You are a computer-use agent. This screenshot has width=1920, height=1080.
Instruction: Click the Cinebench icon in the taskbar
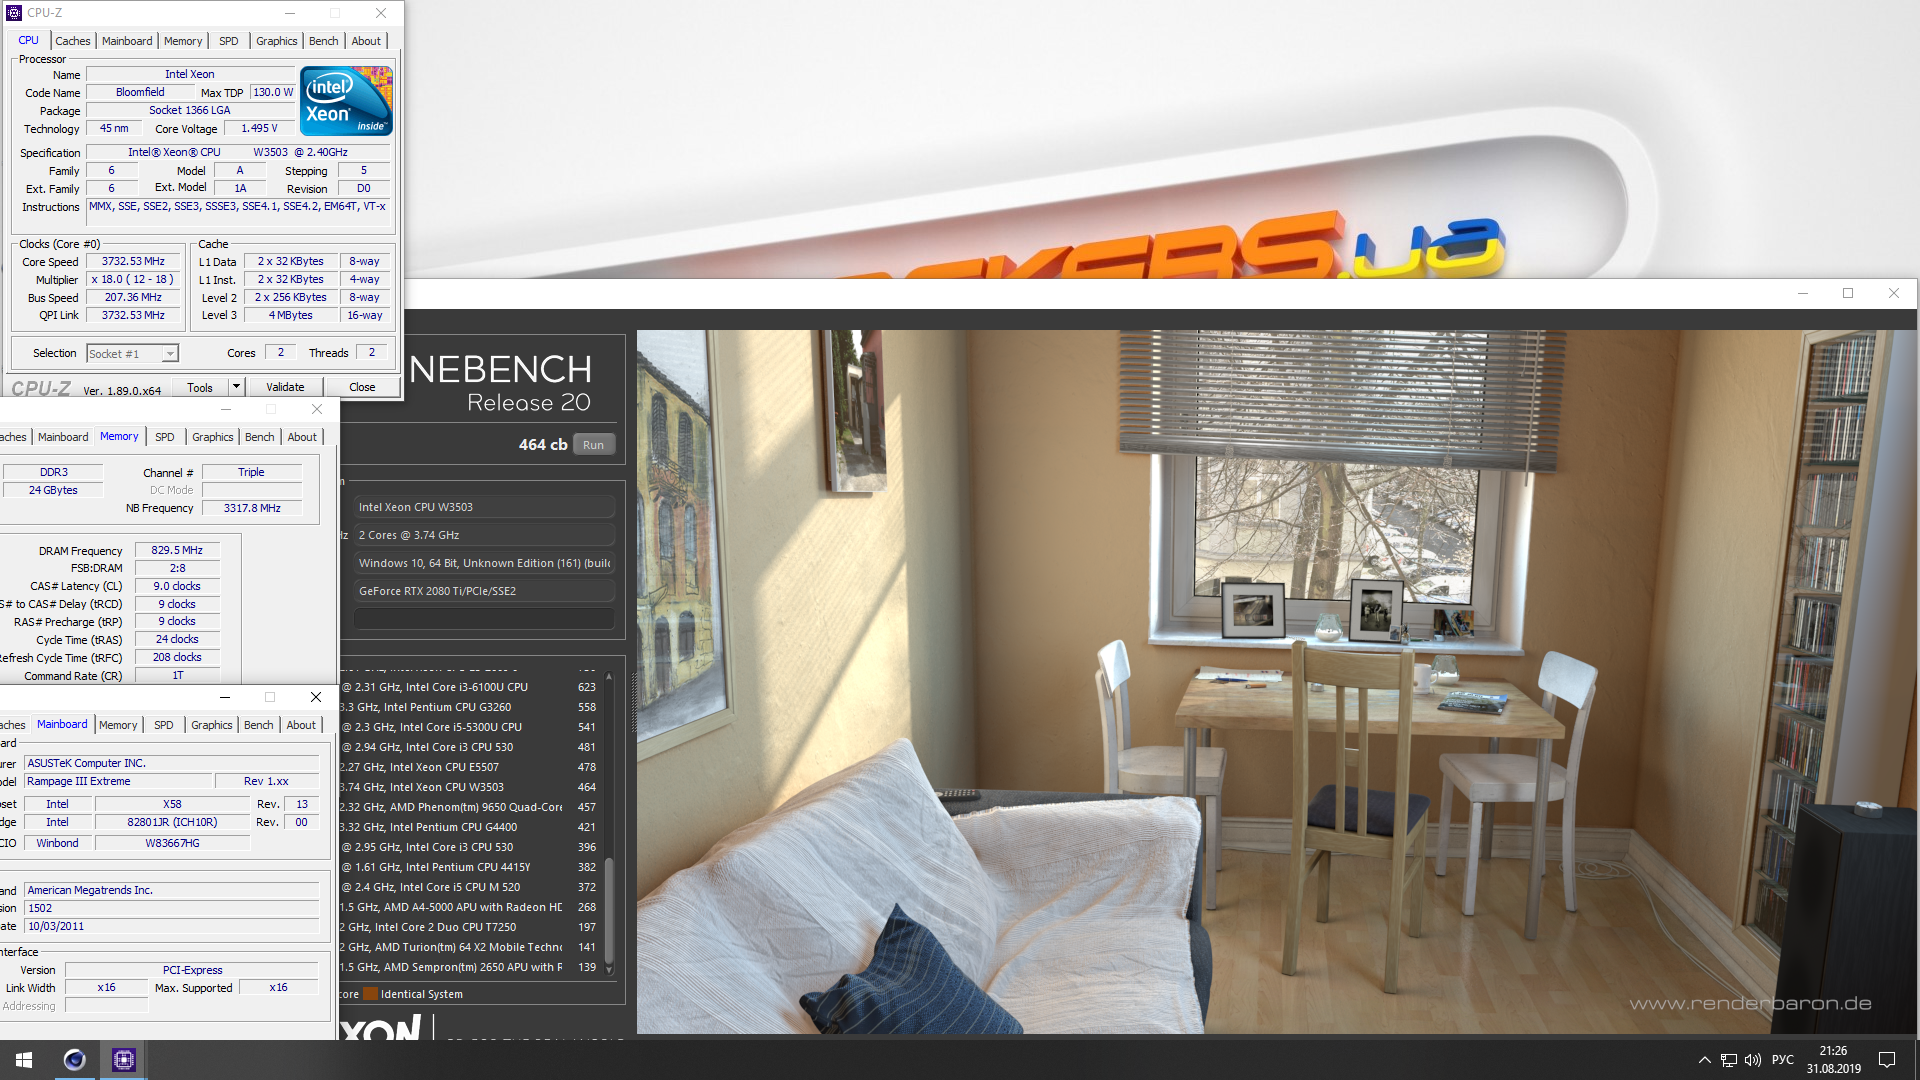pos(74,1060)
